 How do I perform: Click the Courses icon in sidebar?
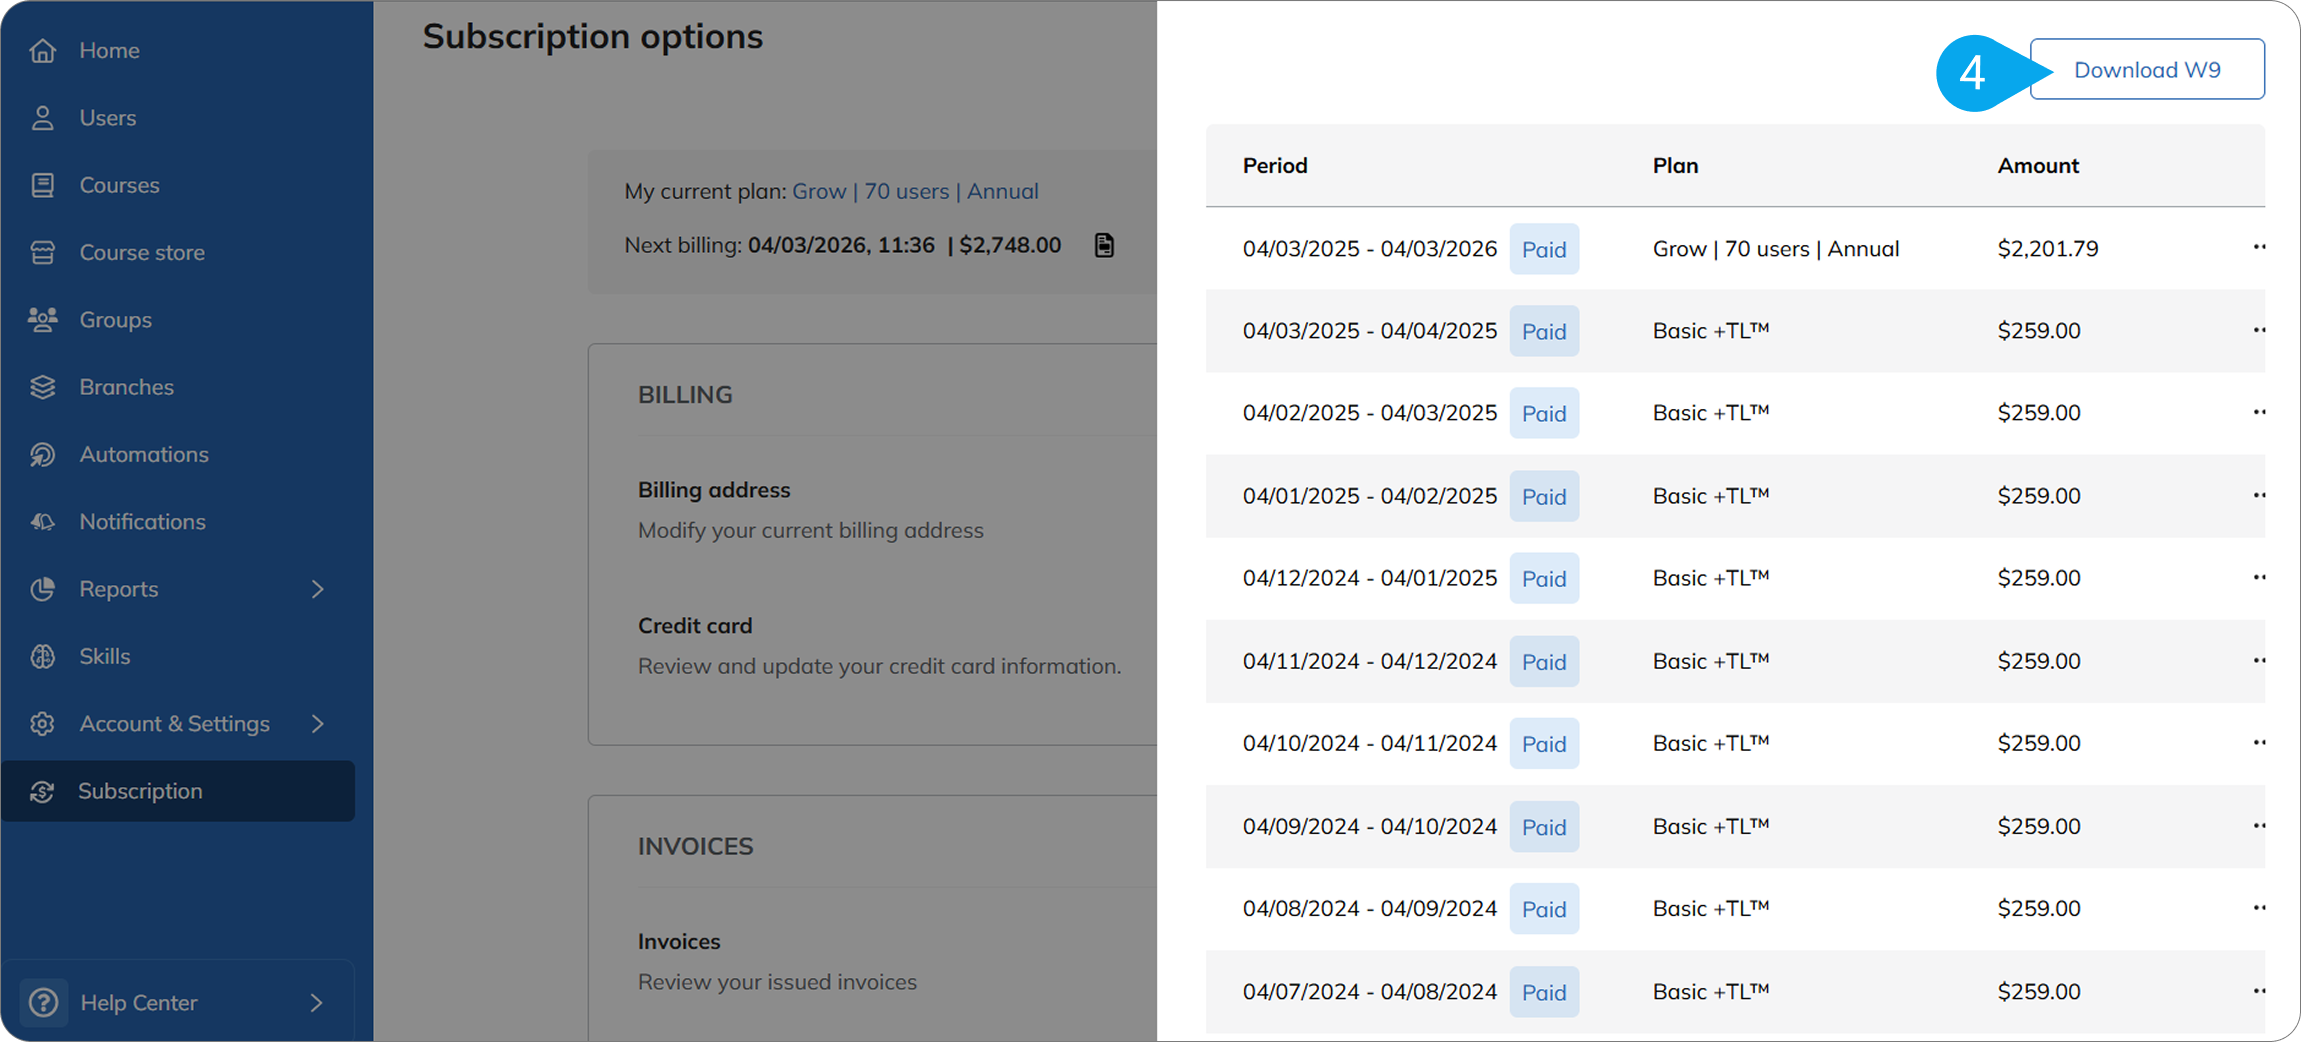click(x=42, y=185)
